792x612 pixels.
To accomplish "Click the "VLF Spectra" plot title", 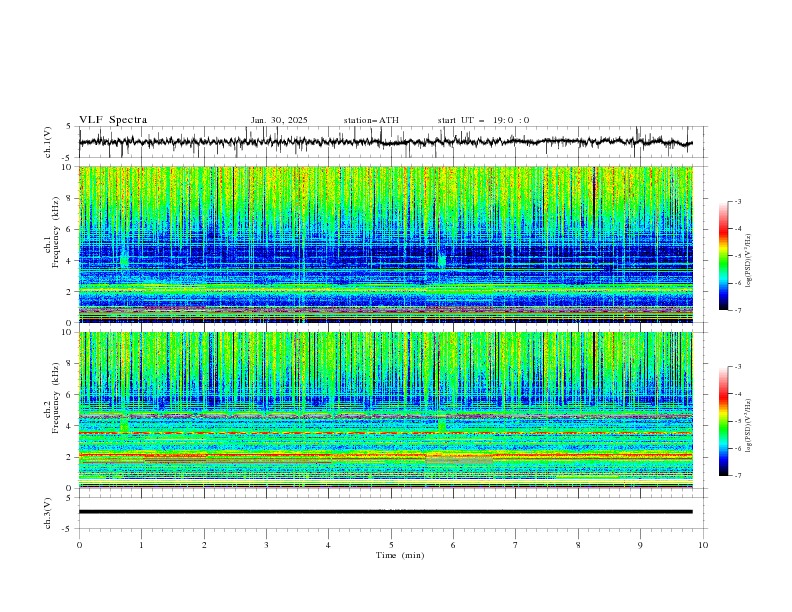I will coord(113,120).
